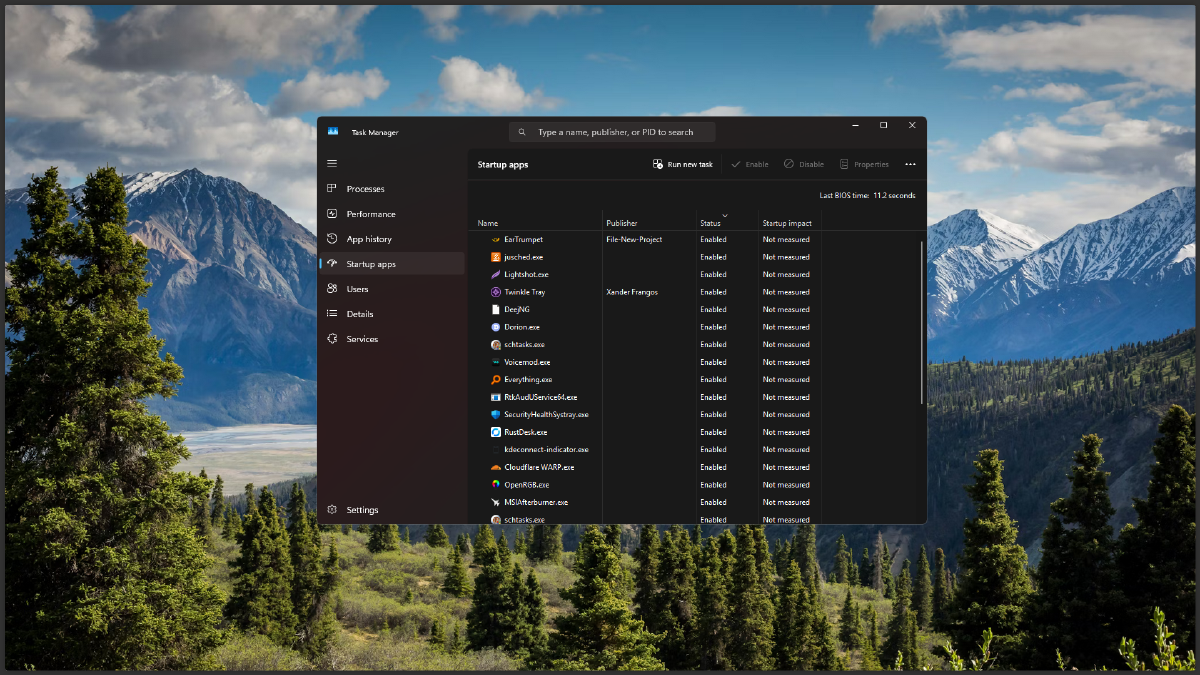This screenshot has height=675, width=1200.
Task: Click the Performance icon in the sidebar
Action: [332, 214]
